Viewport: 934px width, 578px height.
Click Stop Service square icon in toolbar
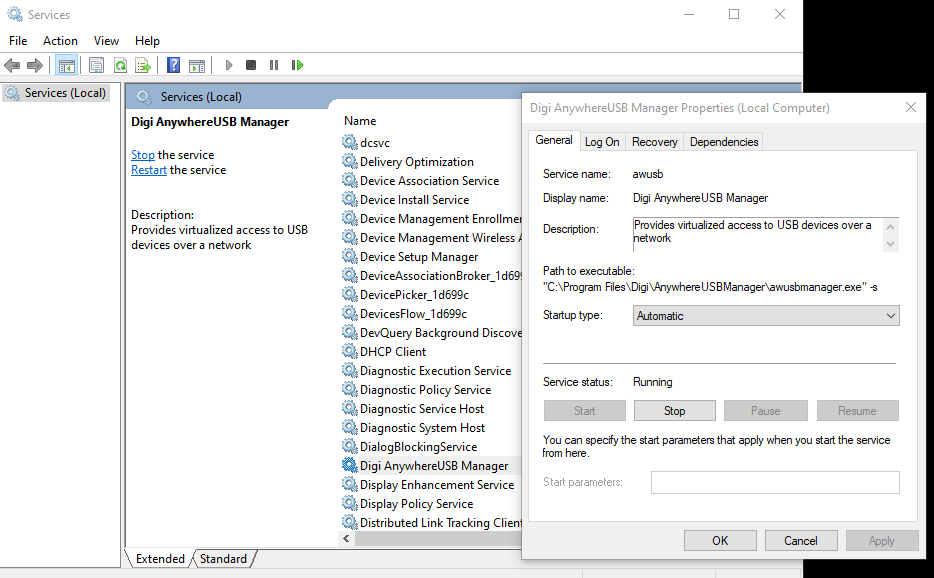pyautogui.click(x=251, y=65)
